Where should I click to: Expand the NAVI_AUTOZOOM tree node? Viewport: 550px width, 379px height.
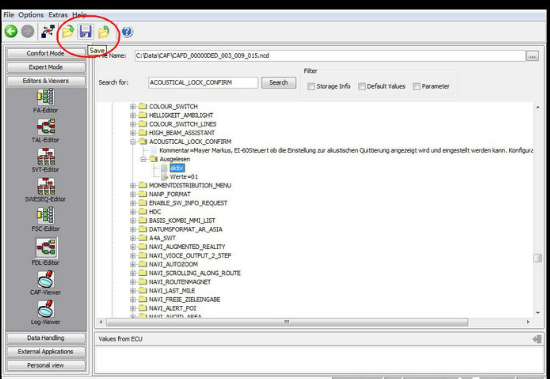coord(133,264)
